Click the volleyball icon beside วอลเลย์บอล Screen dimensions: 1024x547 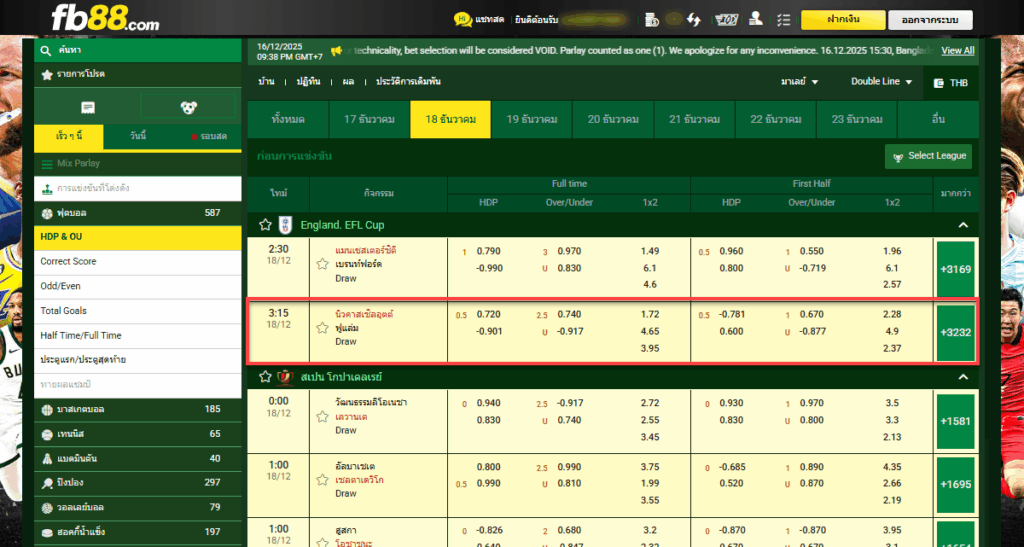pos(47,508)
